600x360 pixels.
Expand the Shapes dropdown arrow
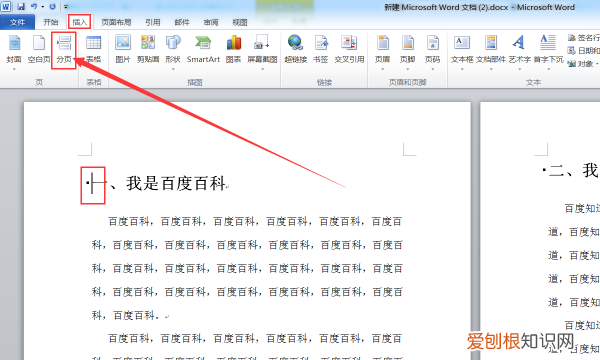tap(173, 69)
